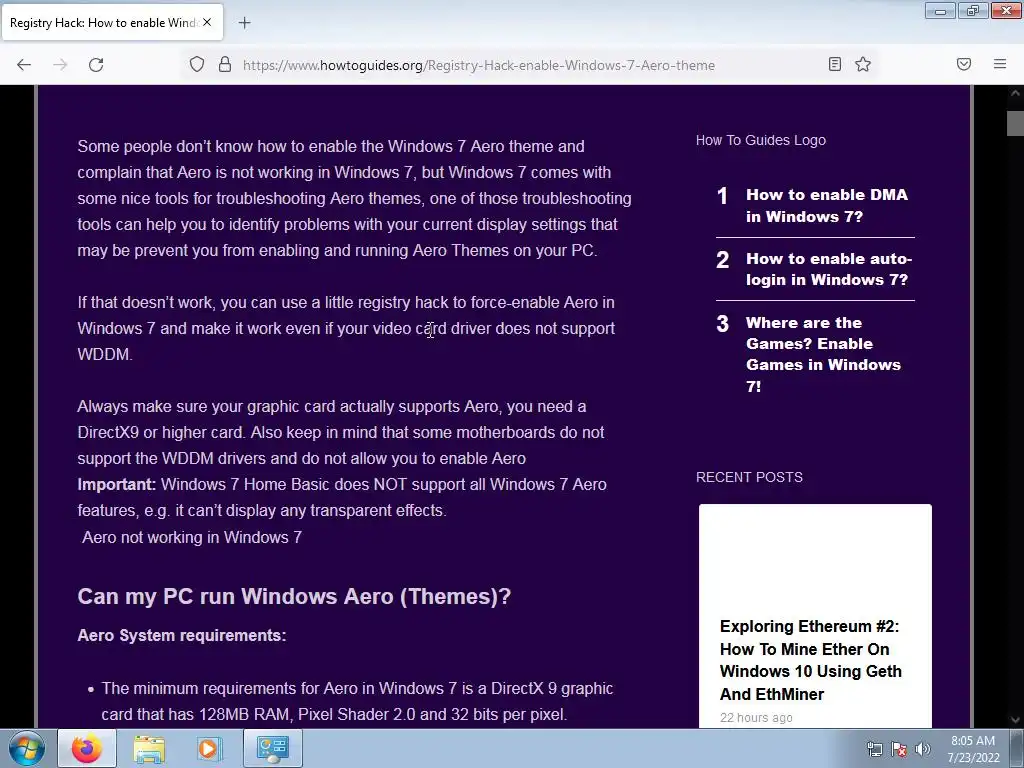Click the Exploring Ethereum post thumbnail image
This screenshot has height=768, width=1024.
point(815,555)
